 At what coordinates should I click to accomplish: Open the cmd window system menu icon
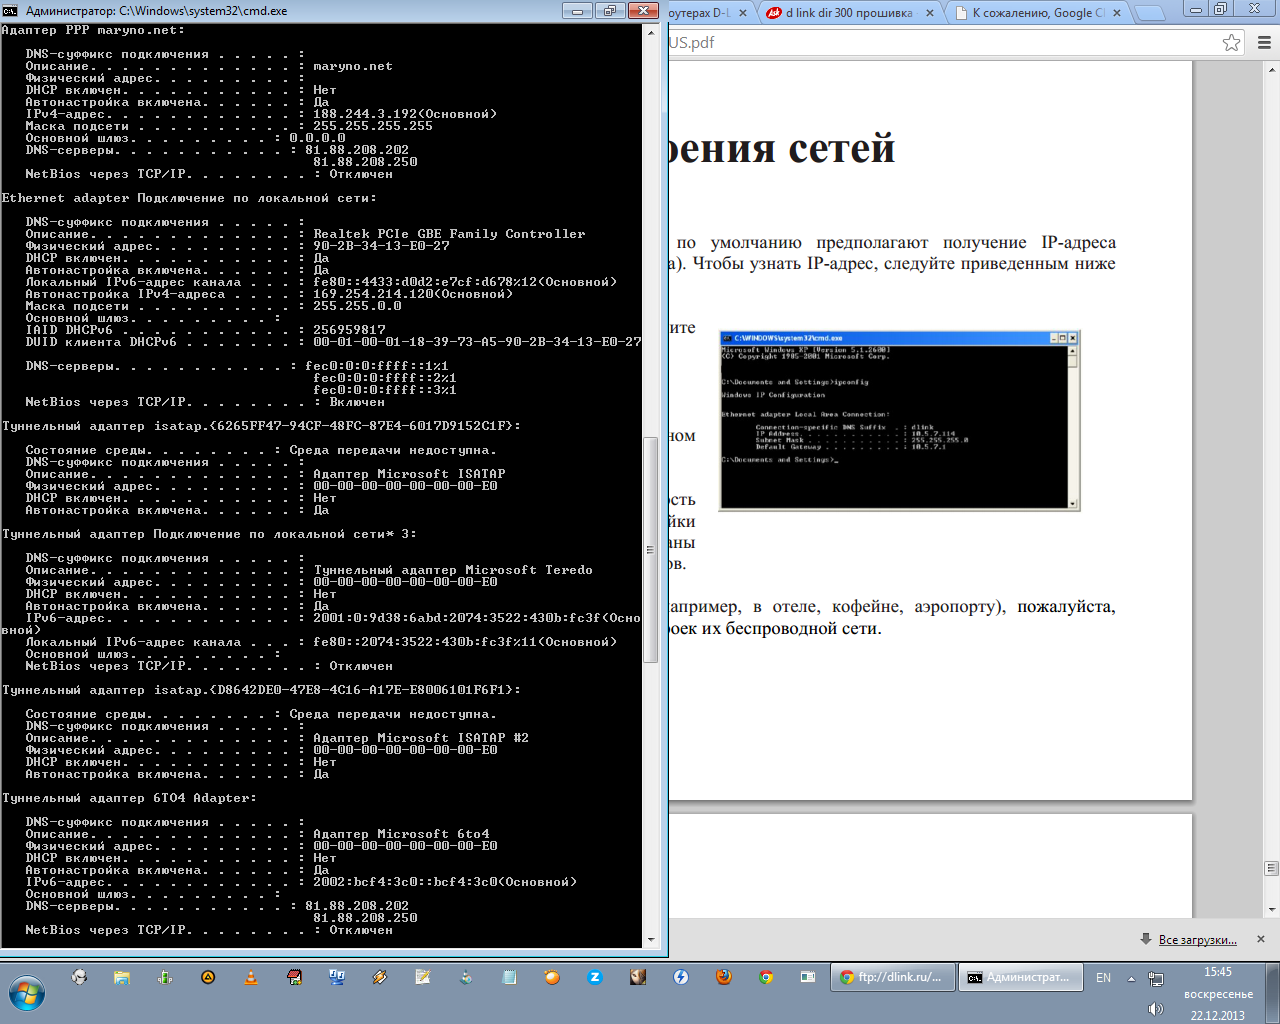pyautogui.click(x=10, y=11)
